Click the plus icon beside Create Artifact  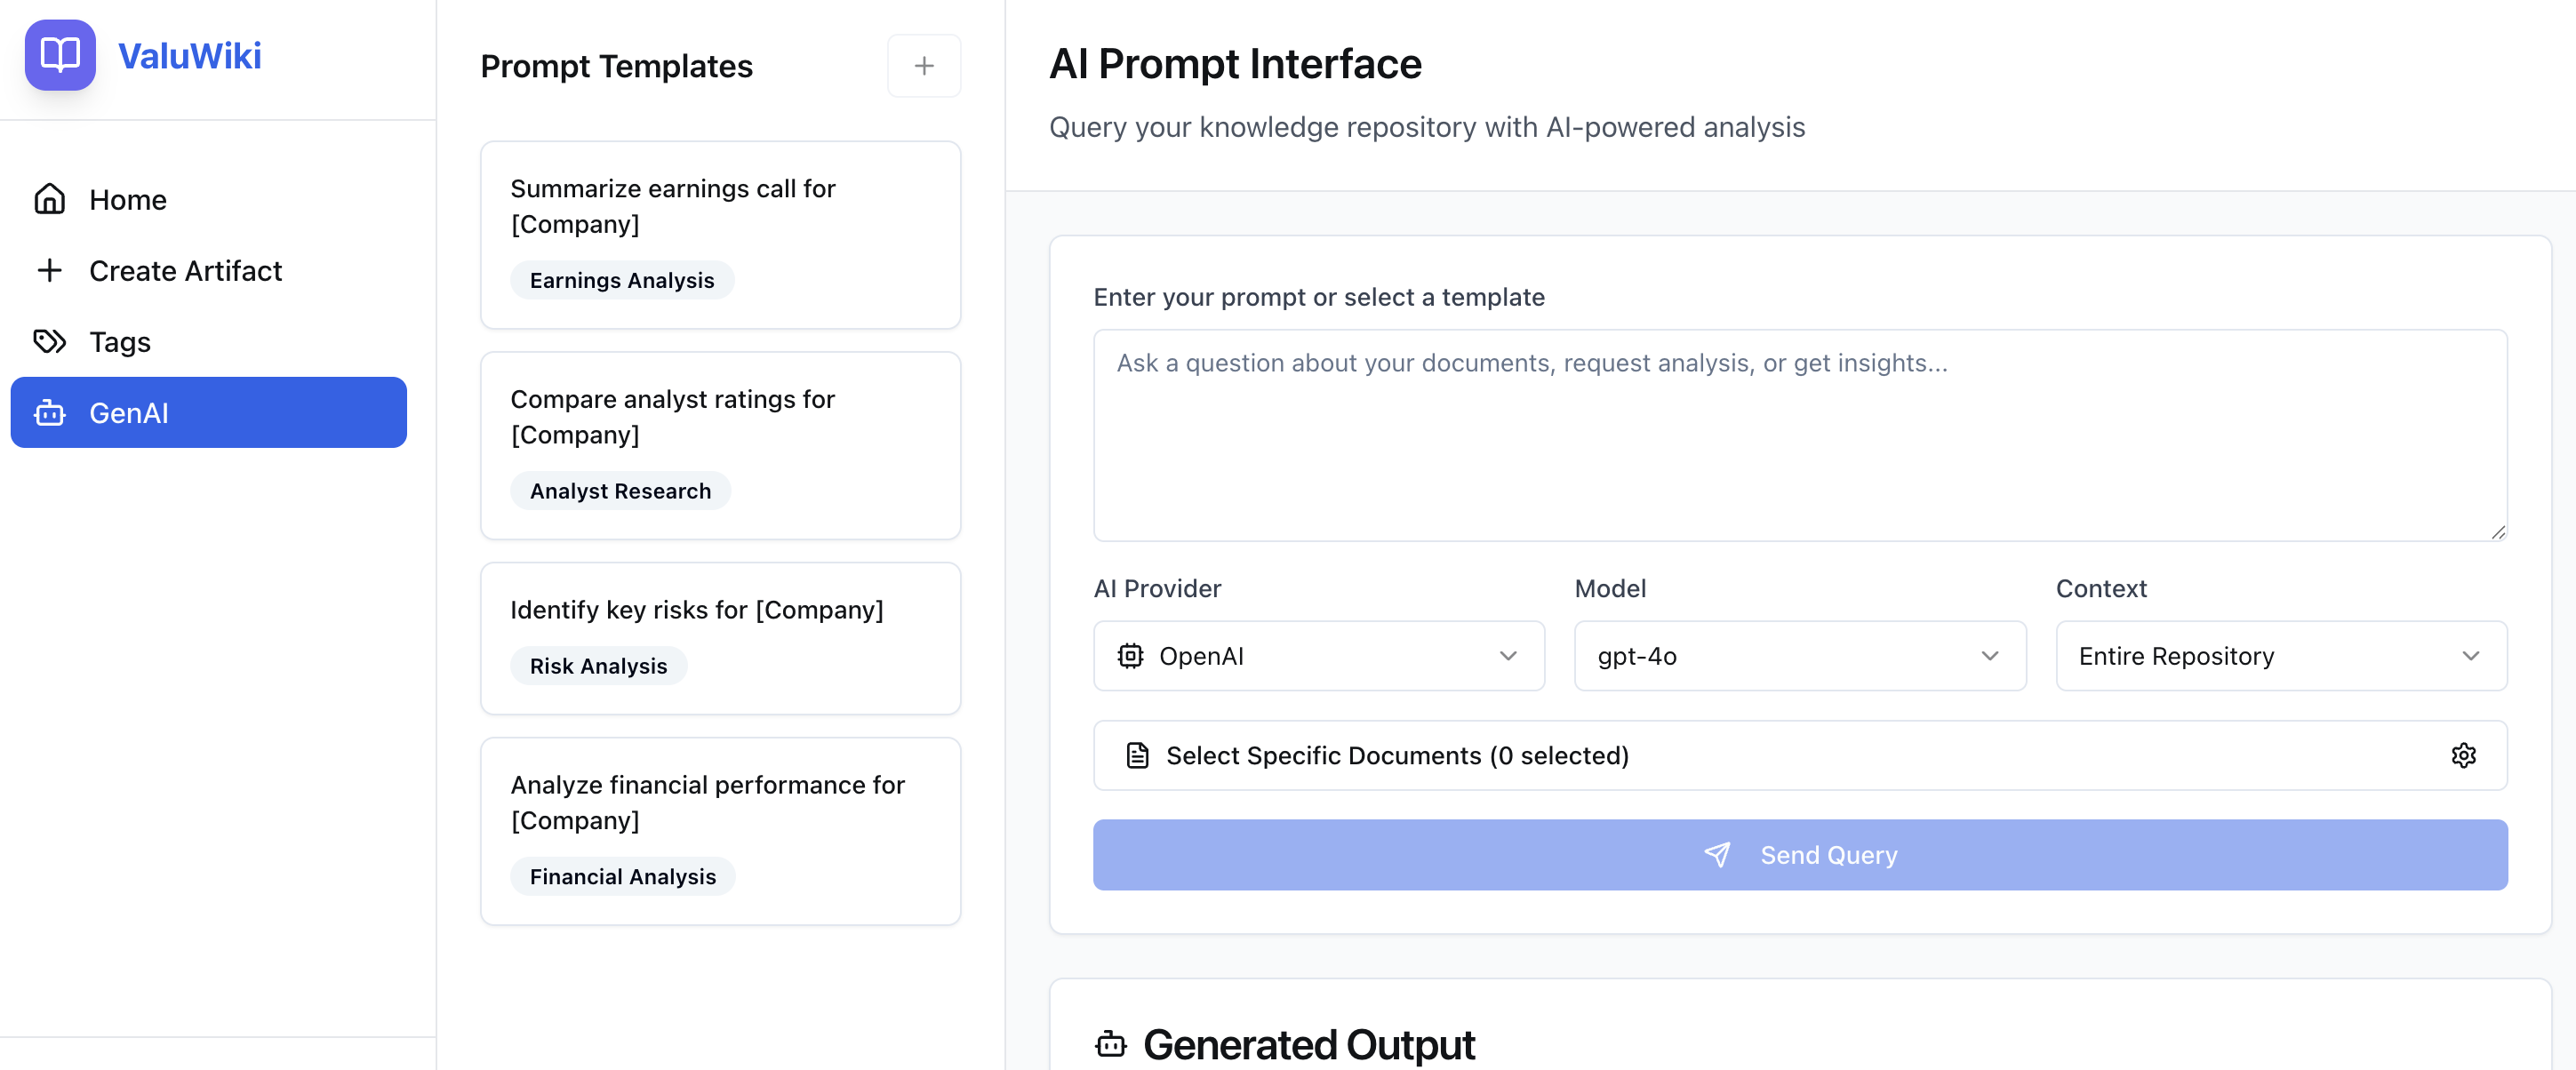(50, 271)
